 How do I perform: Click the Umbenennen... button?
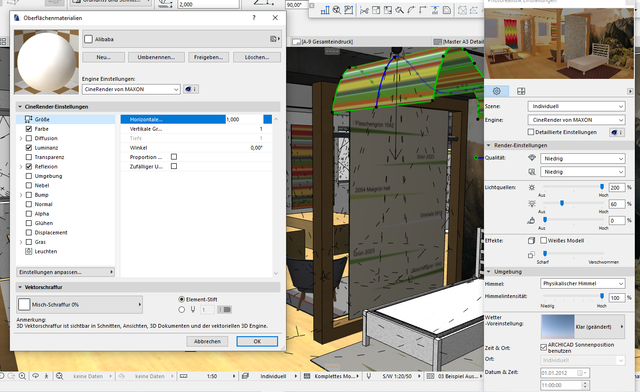pyautogui.click(x=156, y=57)
